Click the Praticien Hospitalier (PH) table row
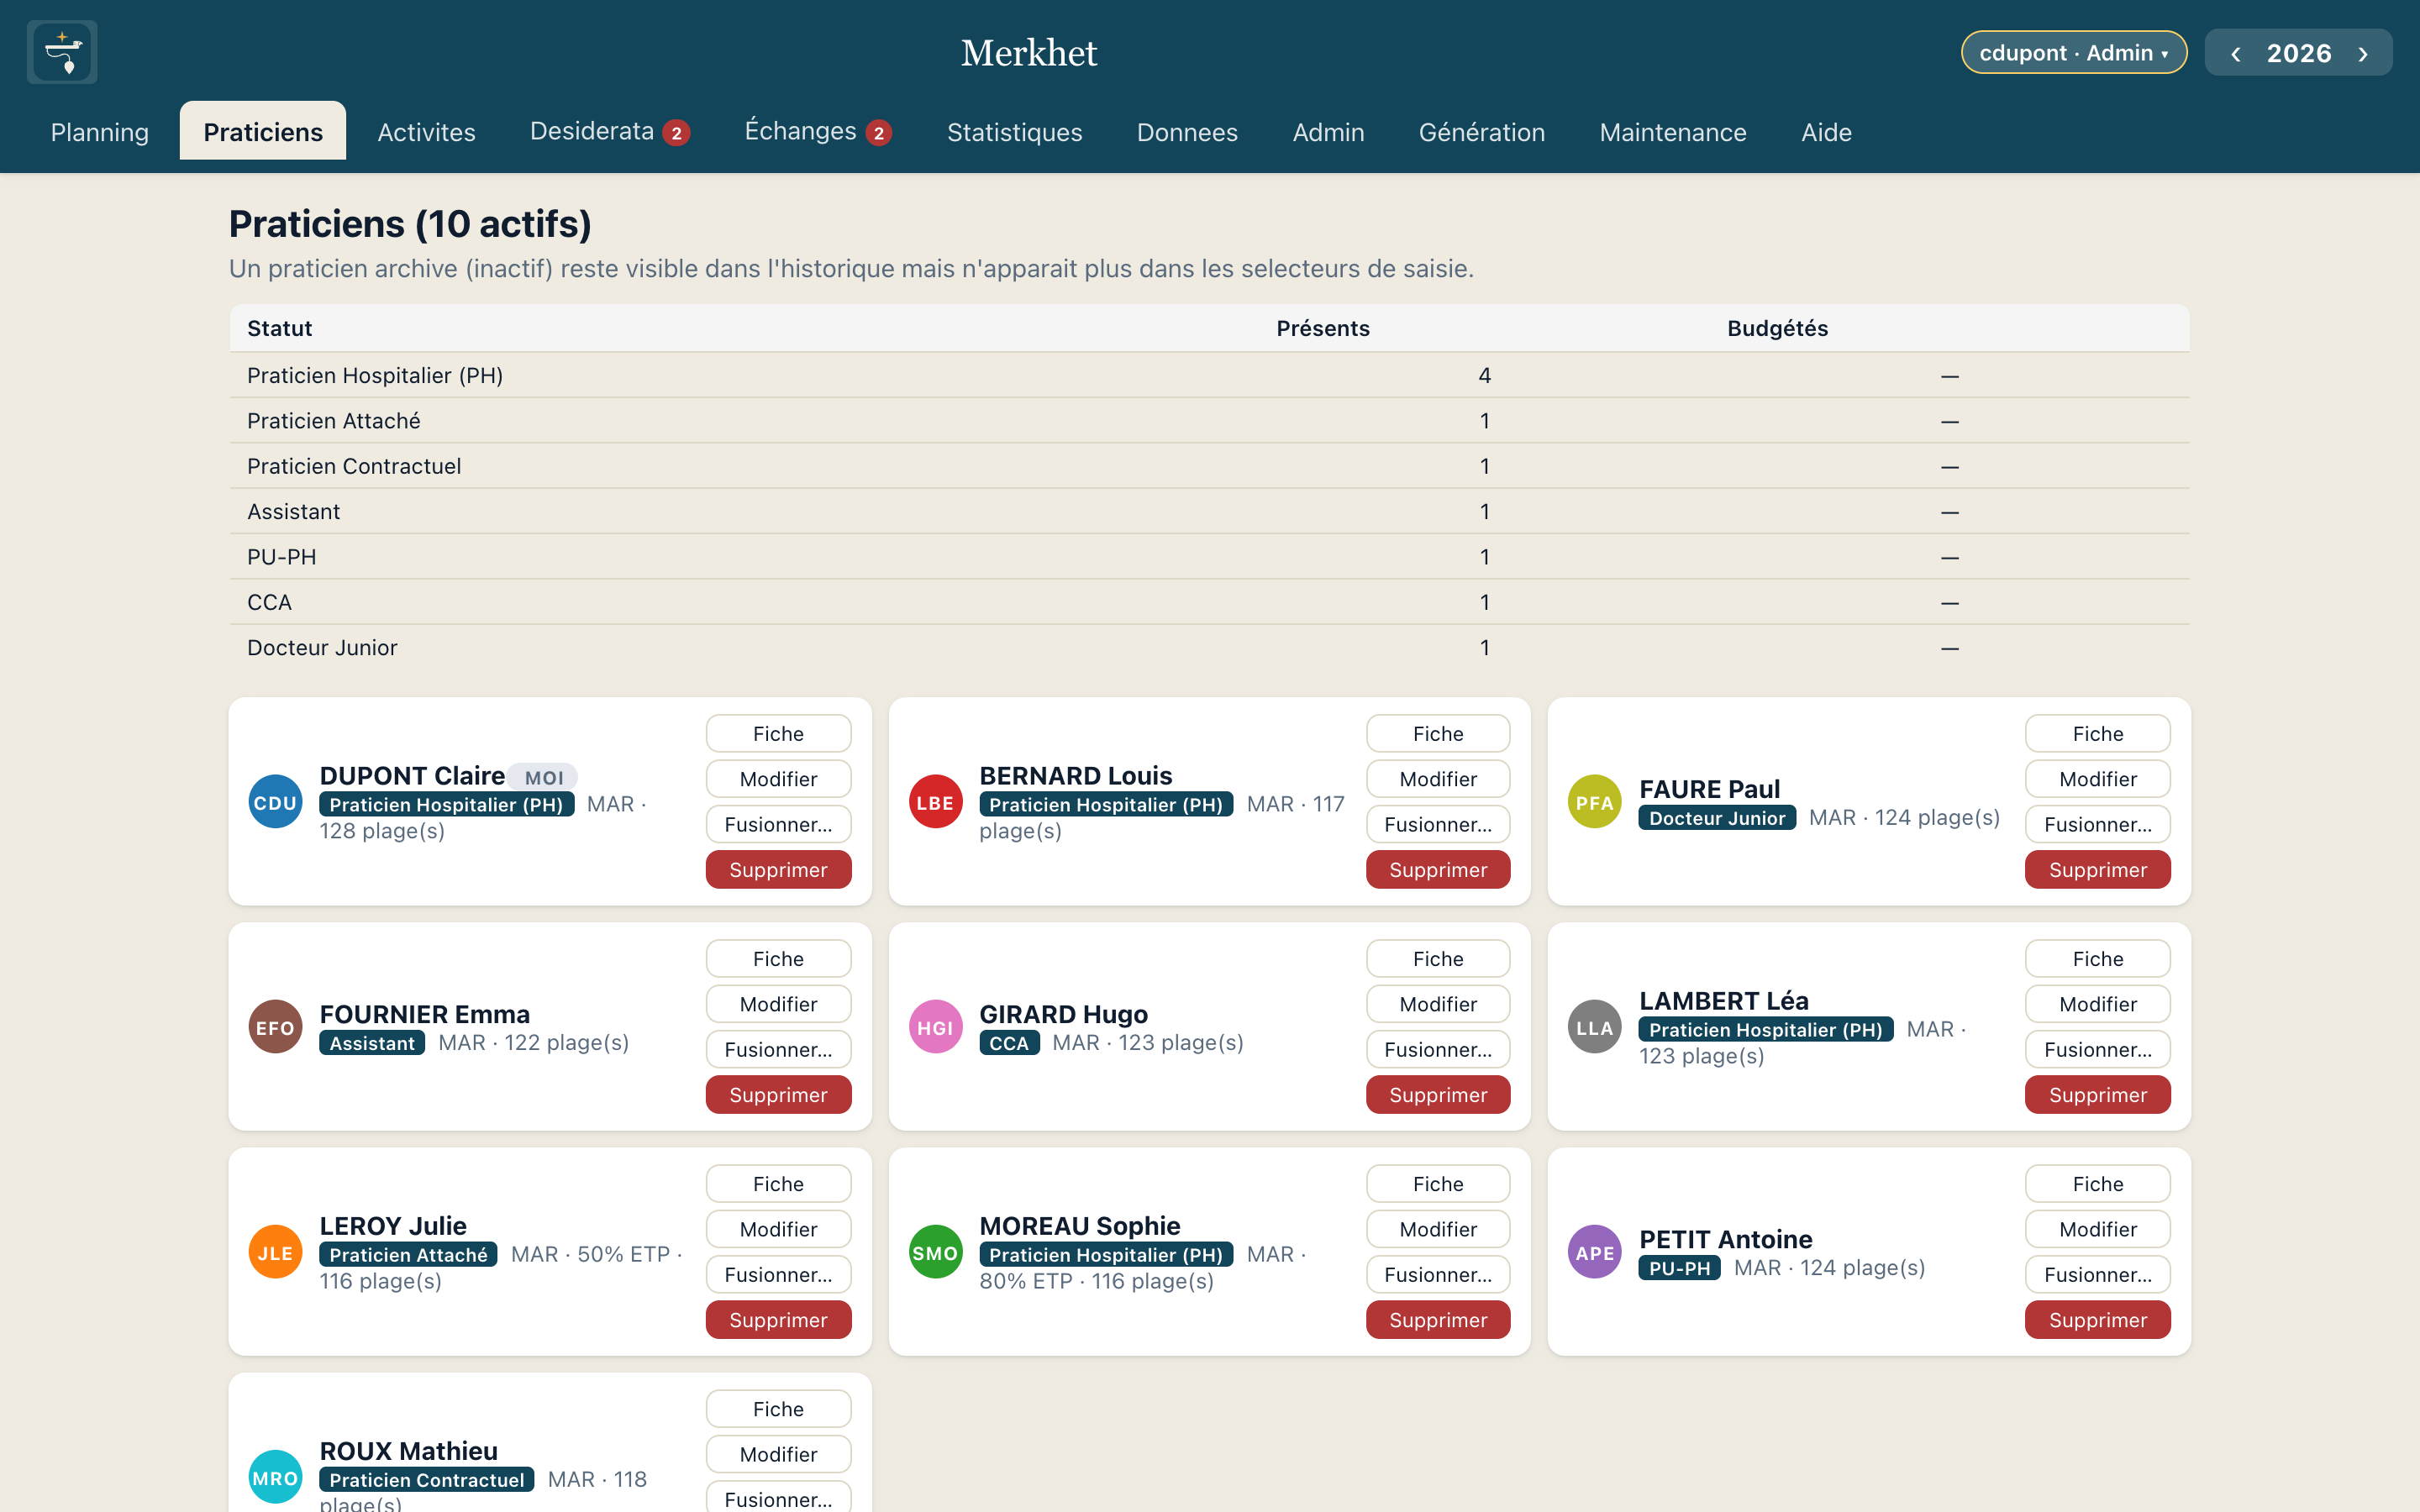The image size is (2420, 1512). click(x=1209, y=375)
